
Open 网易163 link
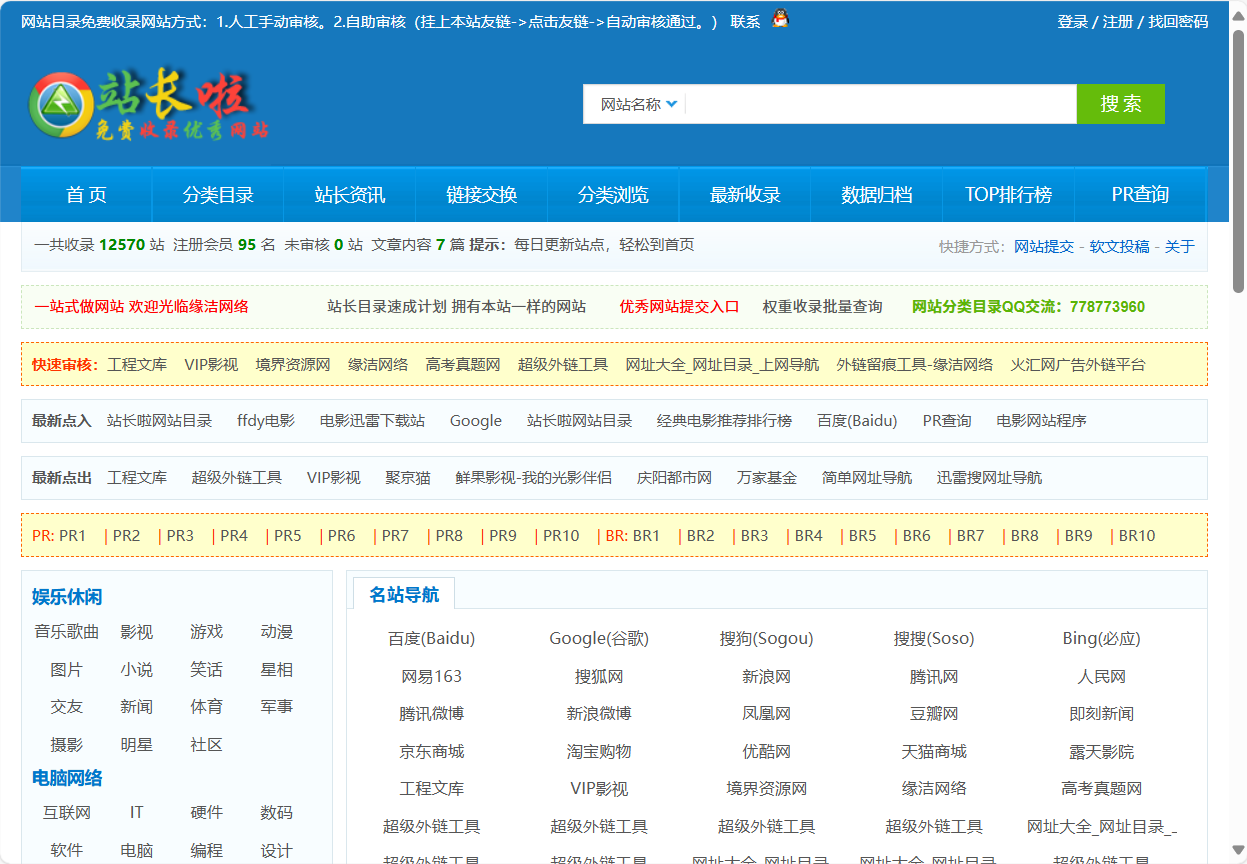coord(432,677)
